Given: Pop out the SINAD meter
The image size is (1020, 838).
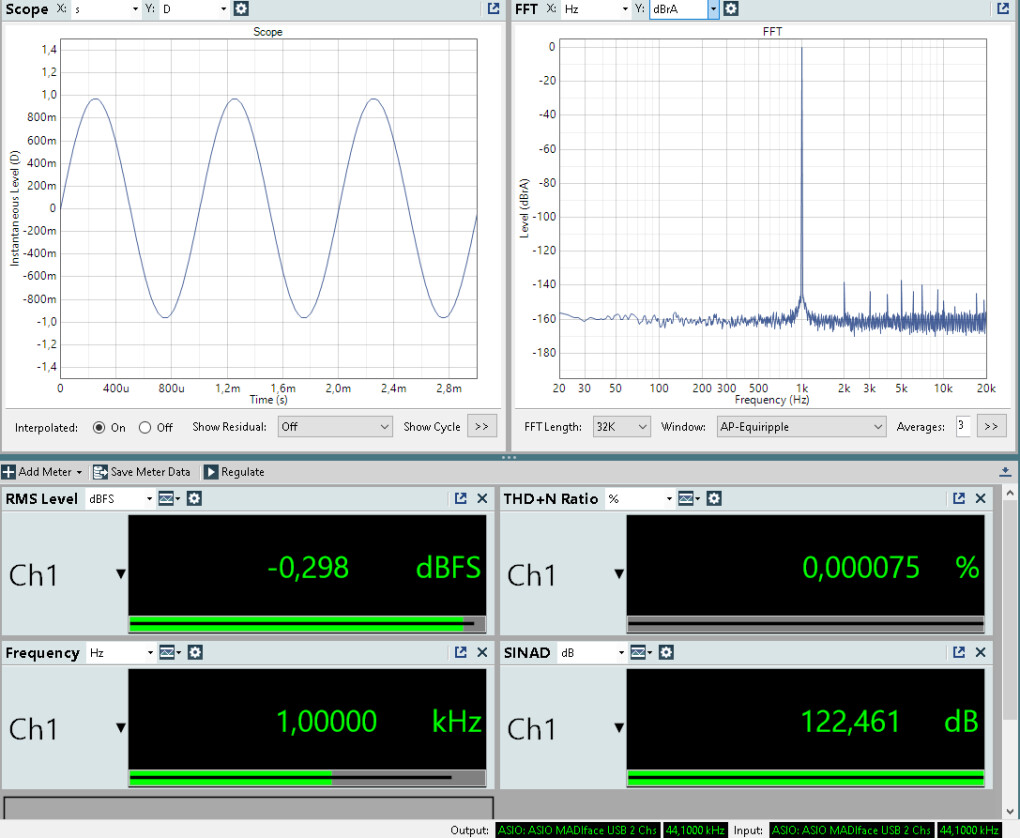Looking at the screenshot, I should pos(959,652).
